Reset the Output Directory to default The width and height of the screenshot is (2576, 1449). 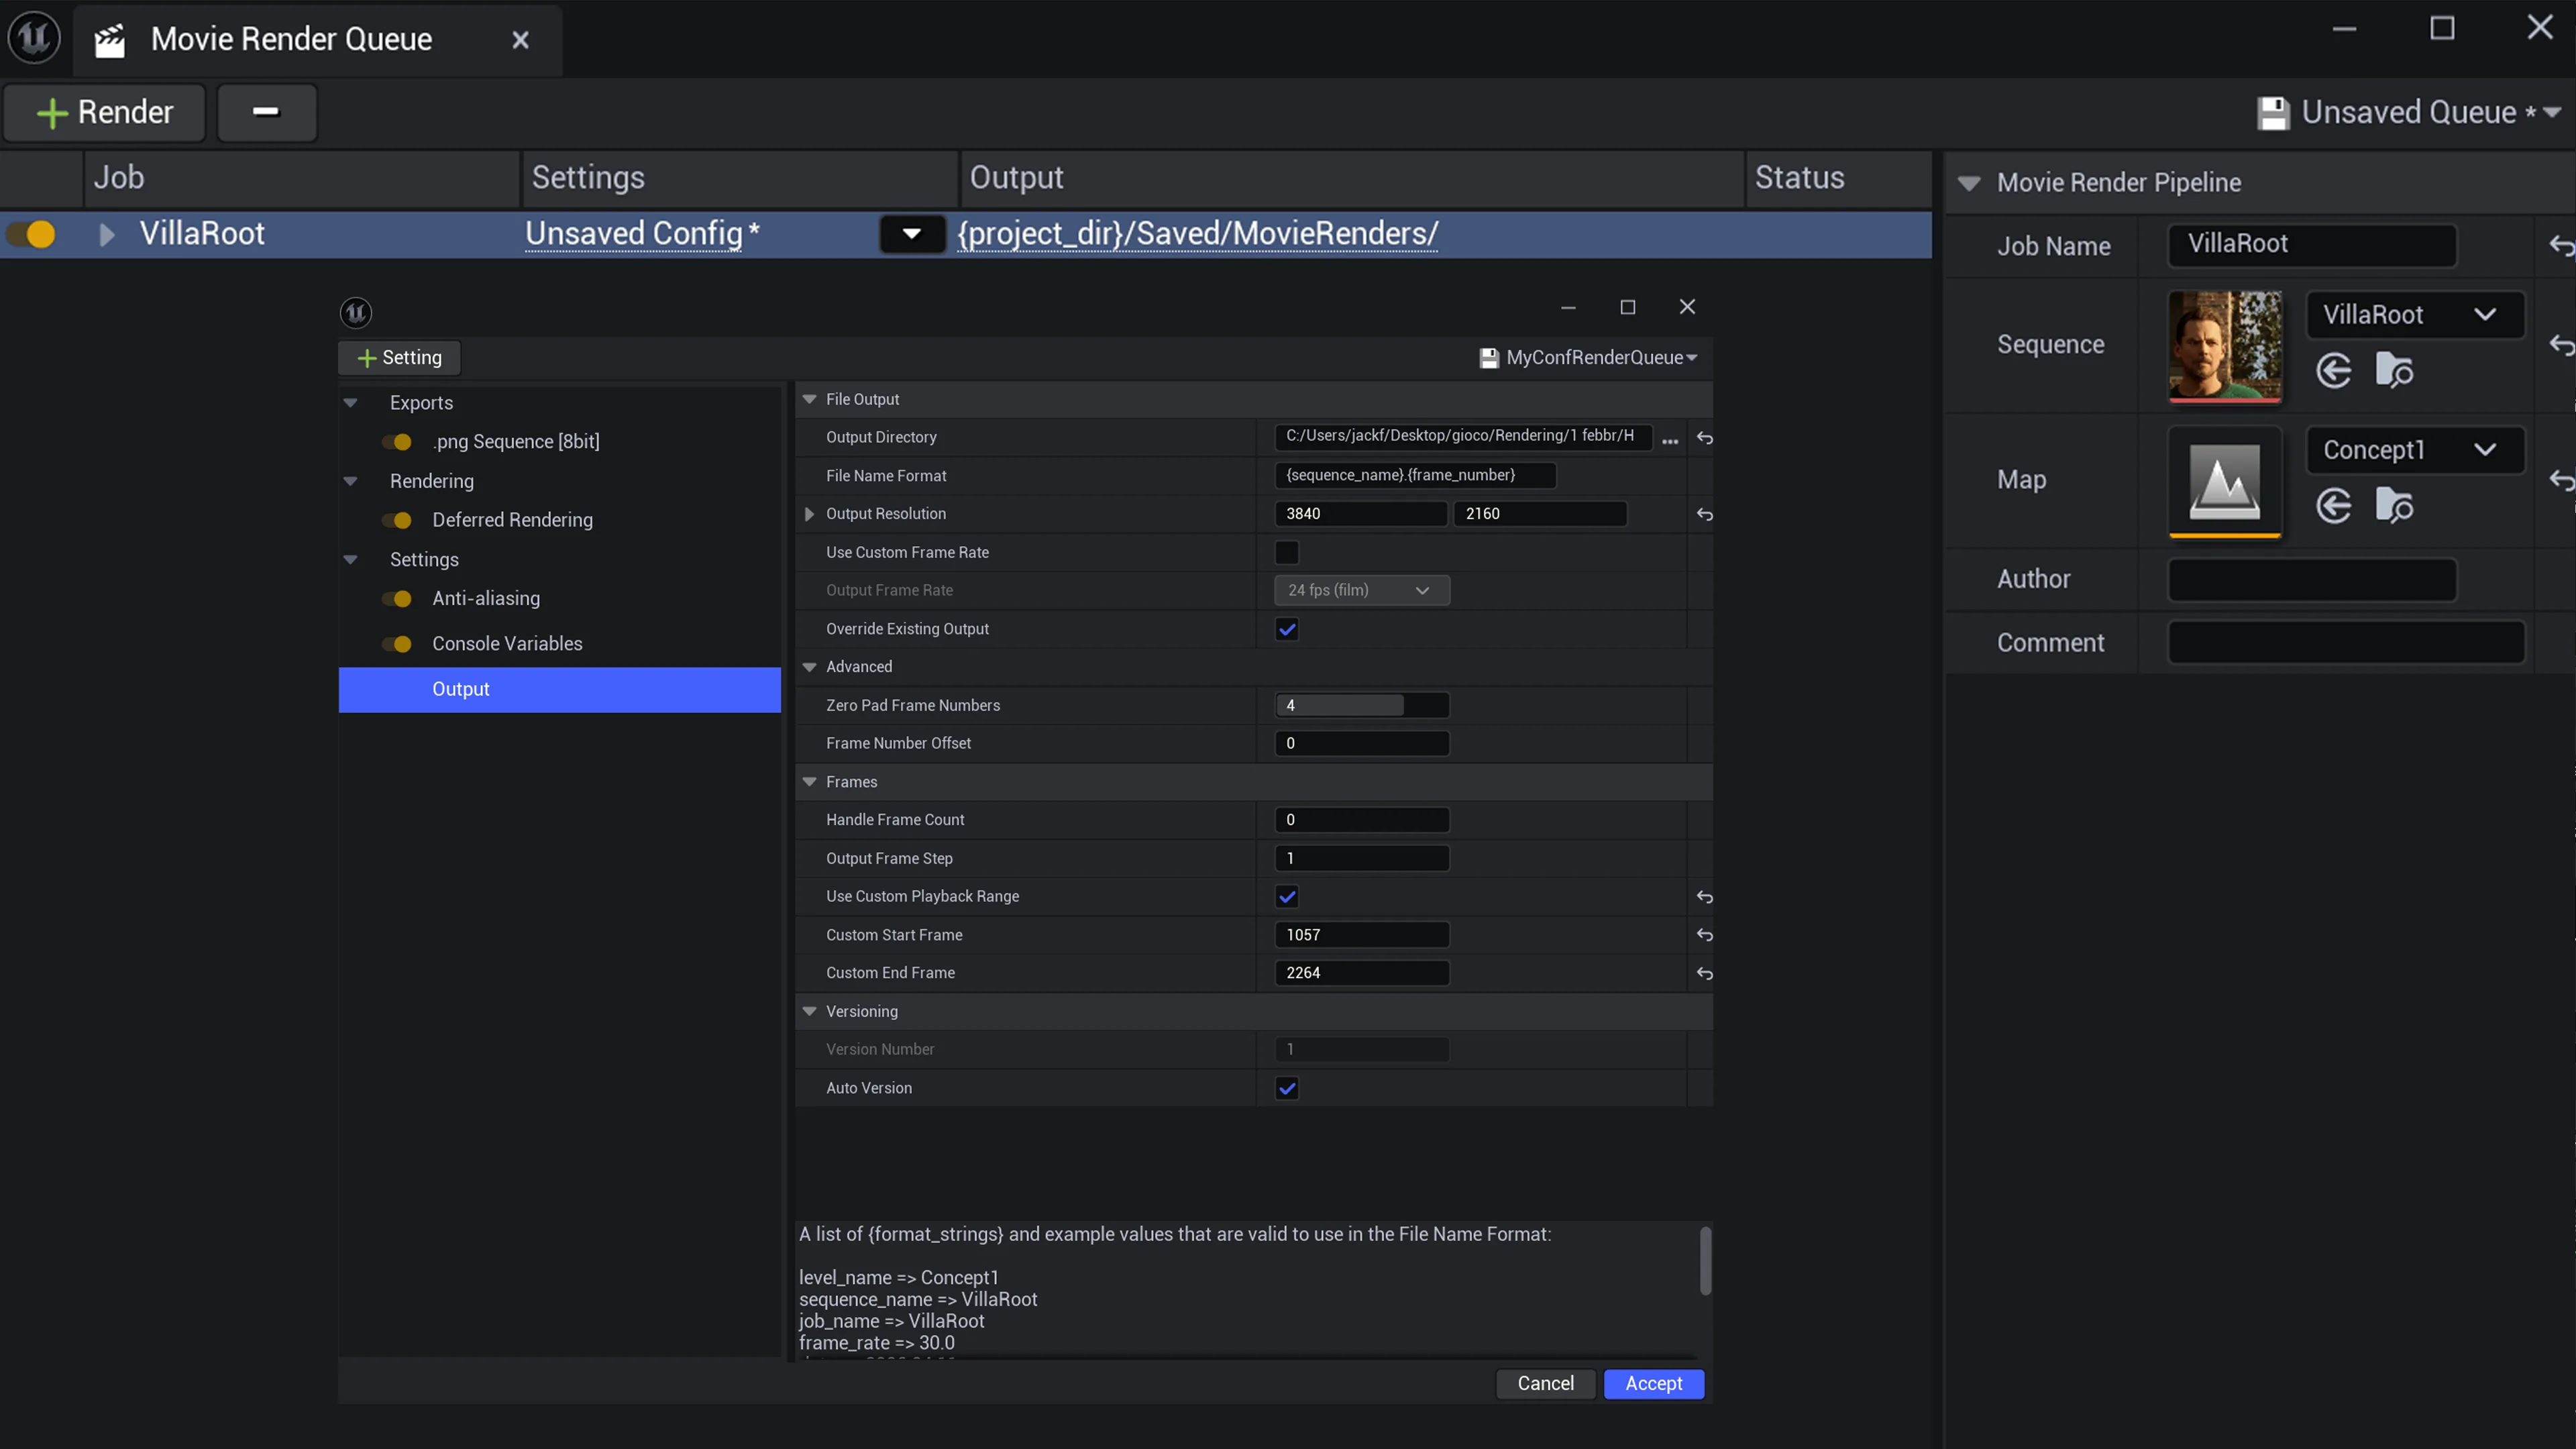pos(1704,438)
